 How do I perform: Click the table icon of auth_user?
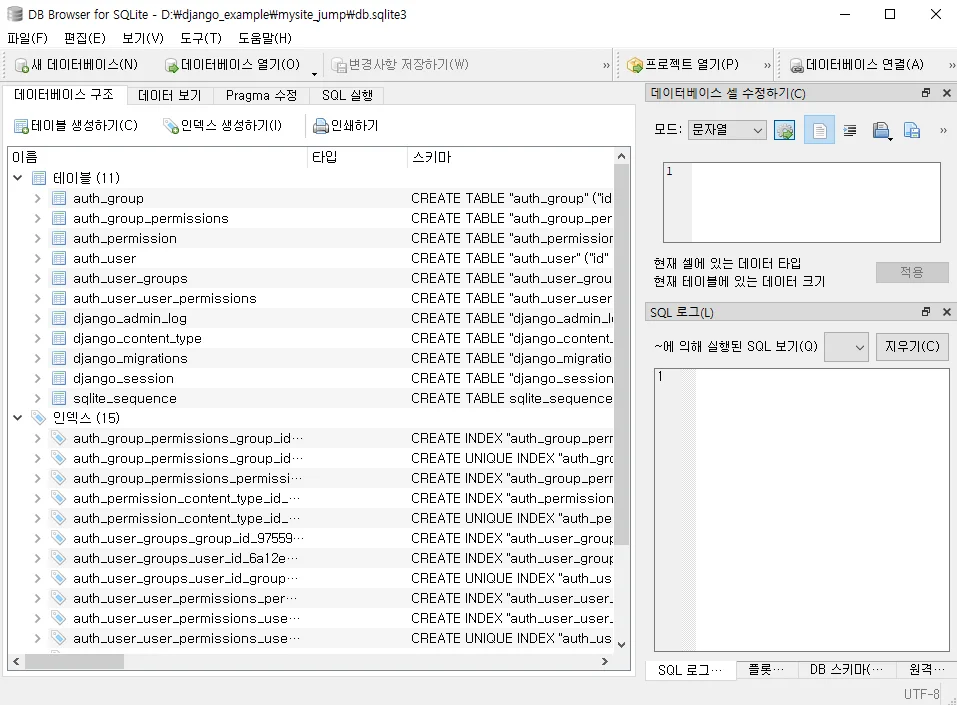pos(59,258)
